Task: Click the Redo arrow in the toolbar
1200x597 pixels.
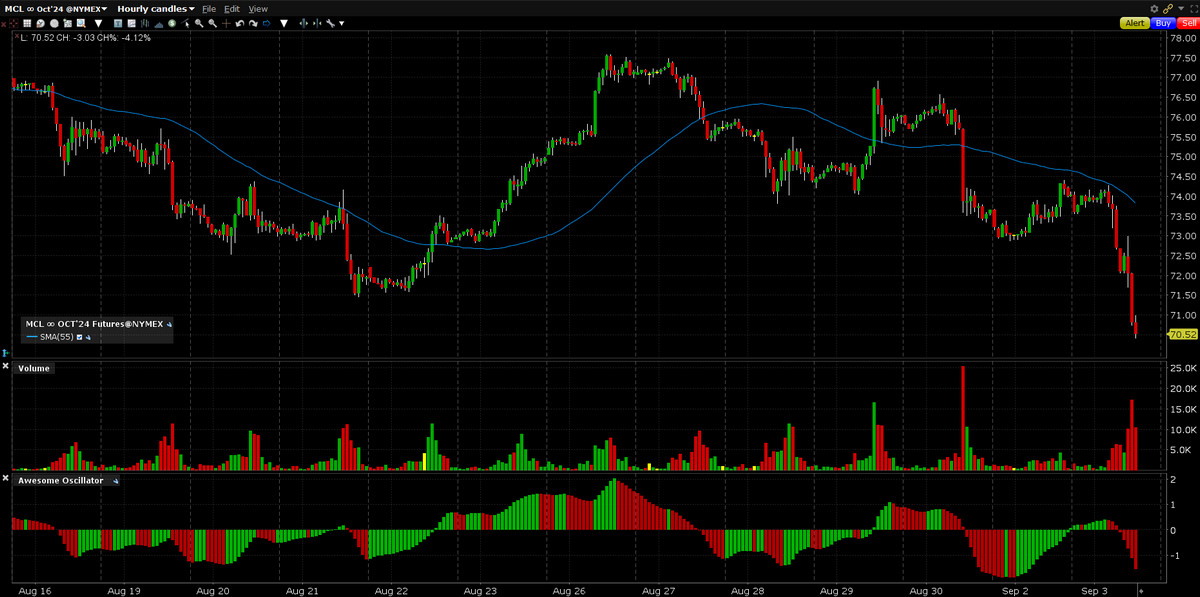Action: [x=254, y=22]
